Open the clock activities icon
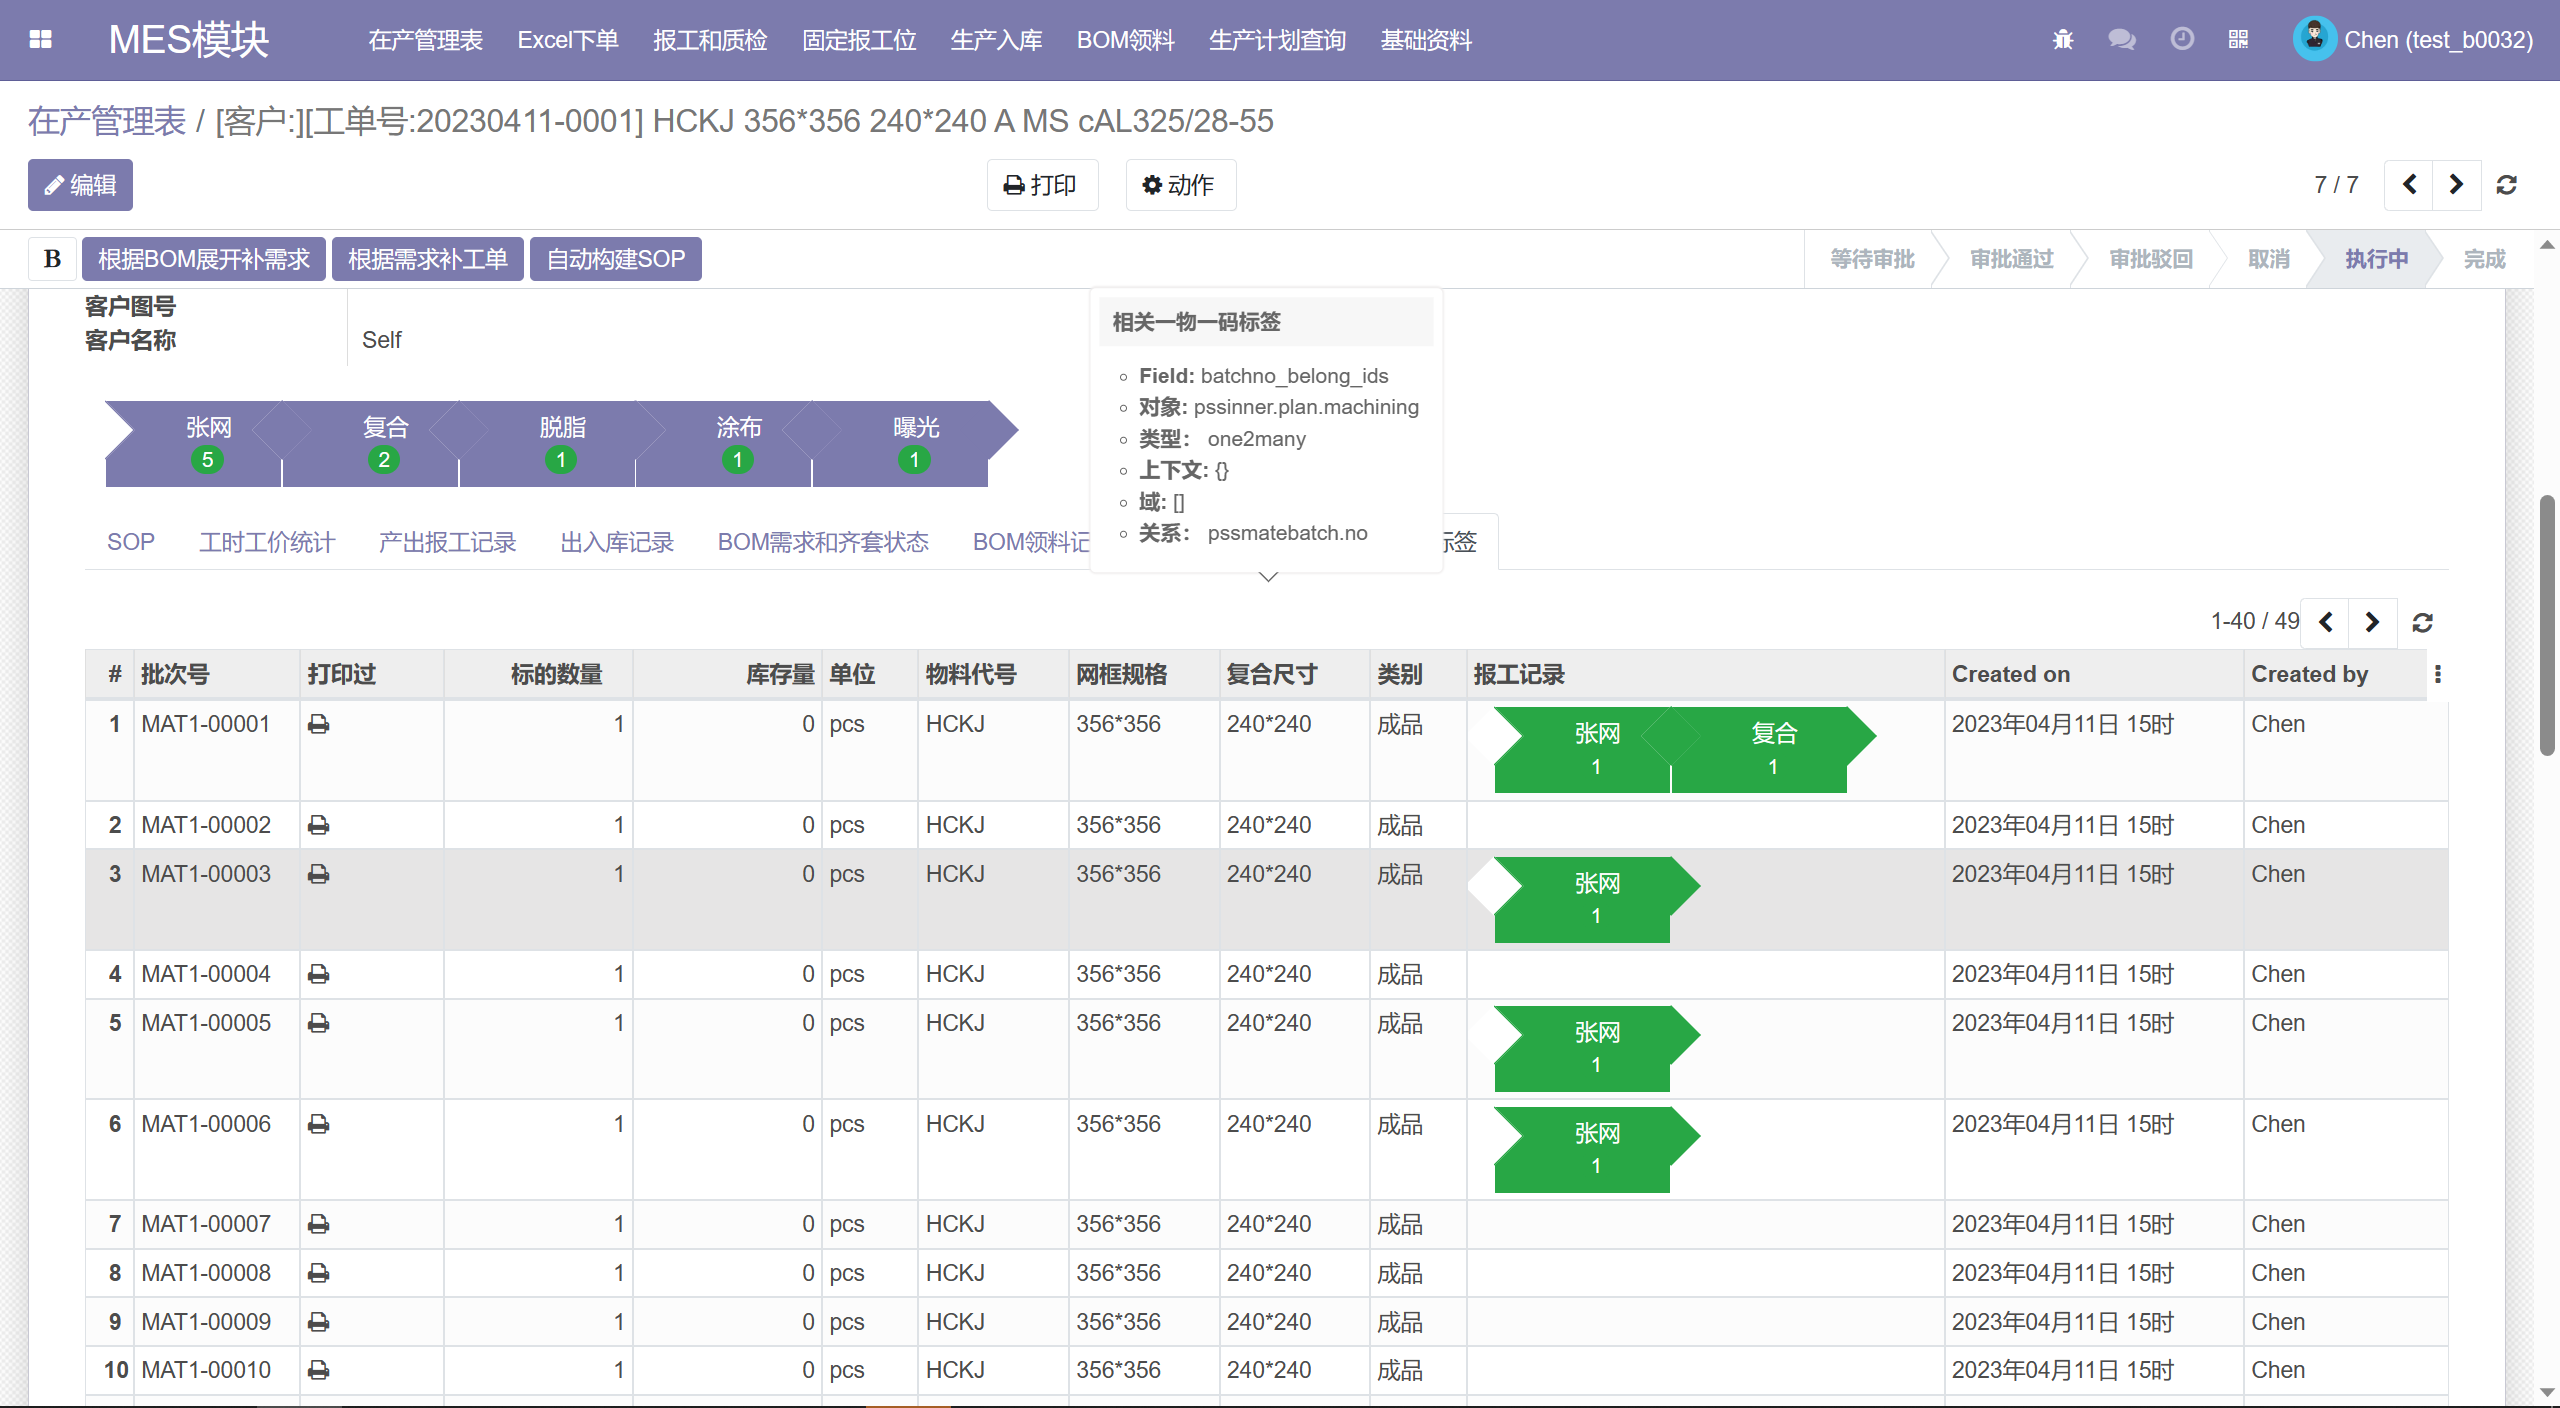This screenshot has width=2560, height=1408. tap(2182, 40)
